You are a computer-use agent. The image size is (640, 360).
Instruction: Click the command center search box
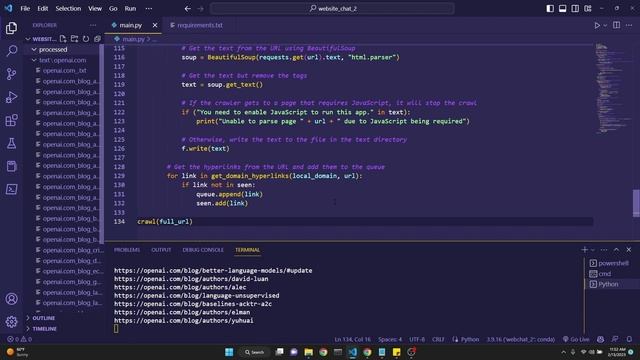click(x=332, y=8)
